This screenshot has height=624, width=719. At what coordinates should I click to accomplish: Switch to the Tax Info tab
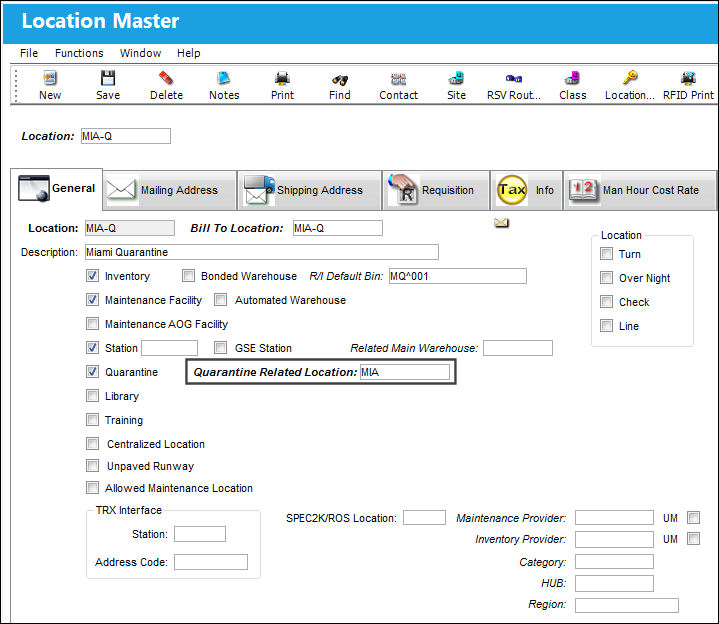coord(526,190)
